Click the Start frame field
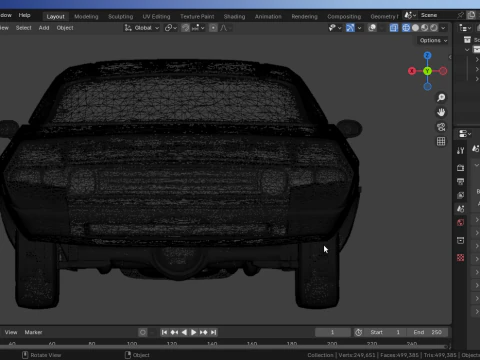Screen dimensions: 480x360 (x=385, y=332)
